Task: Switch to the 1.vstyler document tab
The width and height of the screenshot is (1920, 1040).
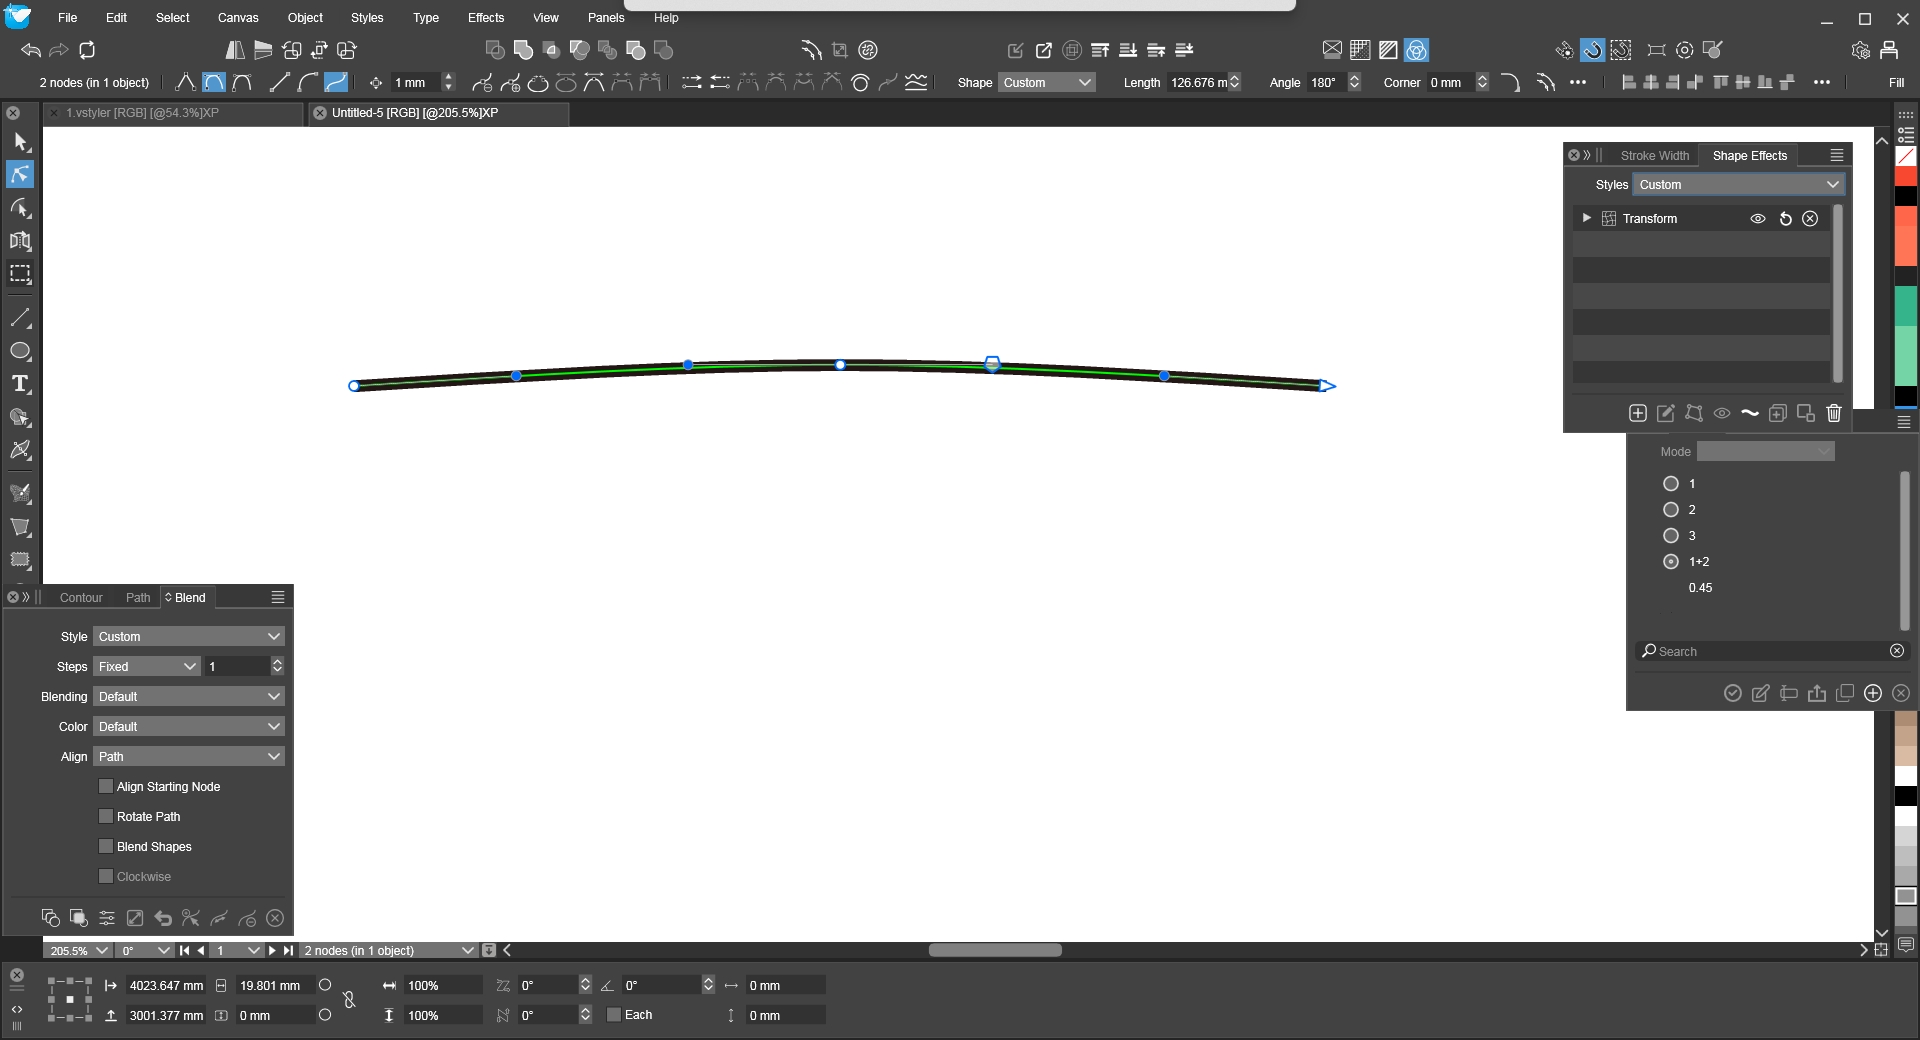Action: [x=142, y=113]
